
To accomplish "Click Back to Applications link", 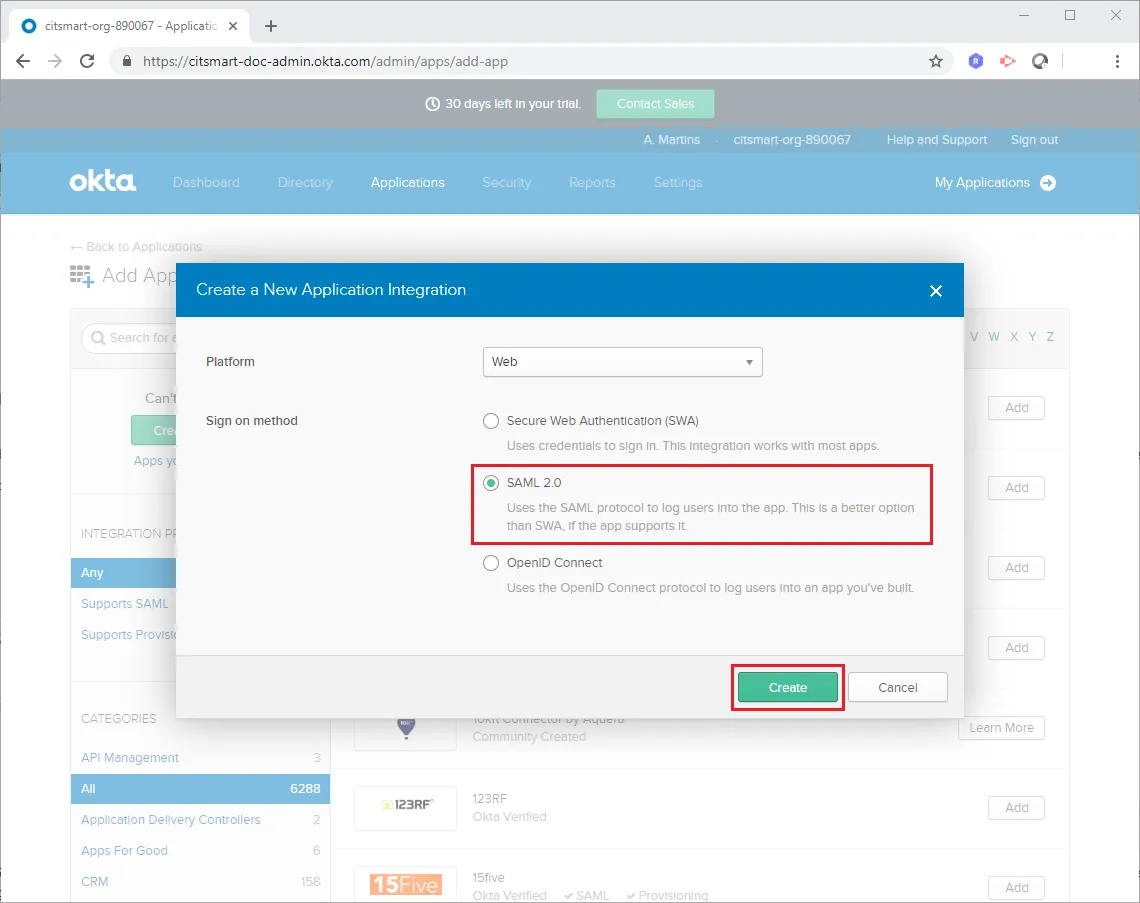I will tap(136, 246).
